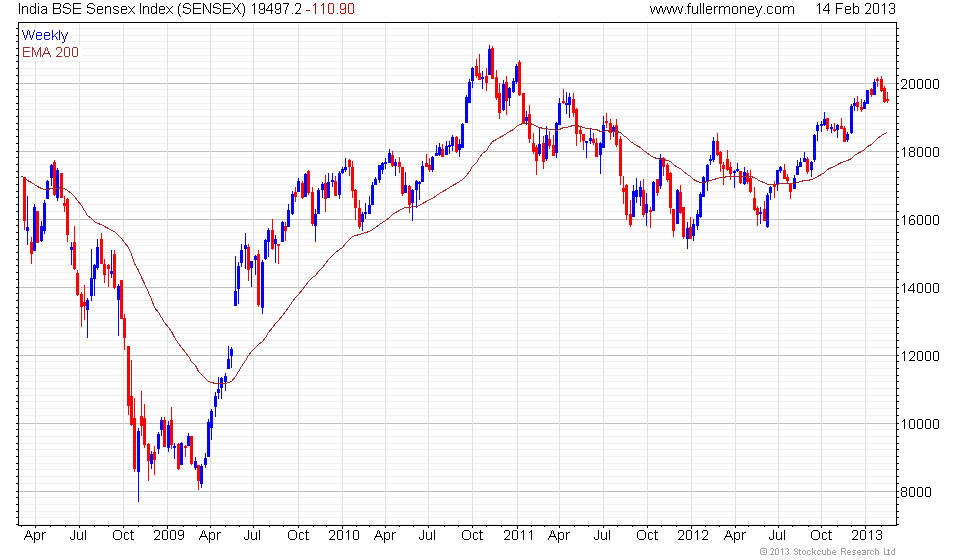This screenshot has width=980, height=560.
Task: Select the 2009 year label on time axis
Action: point(169,536)
